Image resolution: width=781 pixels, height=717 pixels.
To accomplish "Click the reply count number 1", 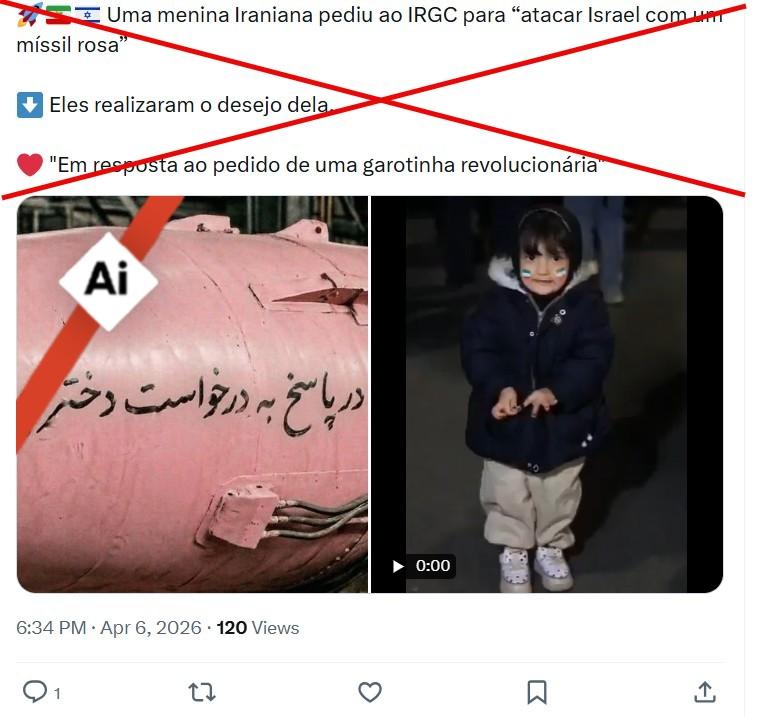I will 57,693.
